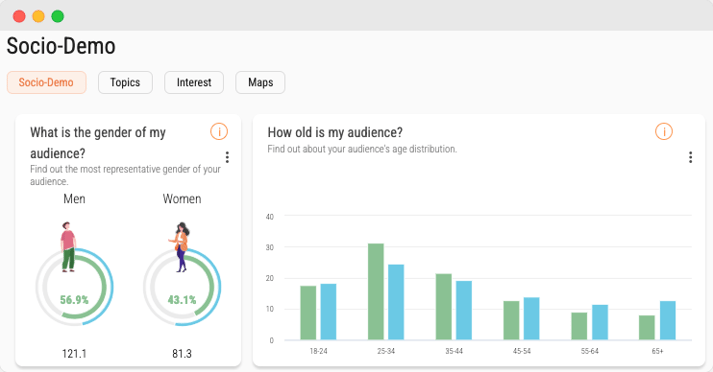The width and height of the screenshot is (713, 372).
Task: Click the green 45-54 bar
Action: click(511, 320)
